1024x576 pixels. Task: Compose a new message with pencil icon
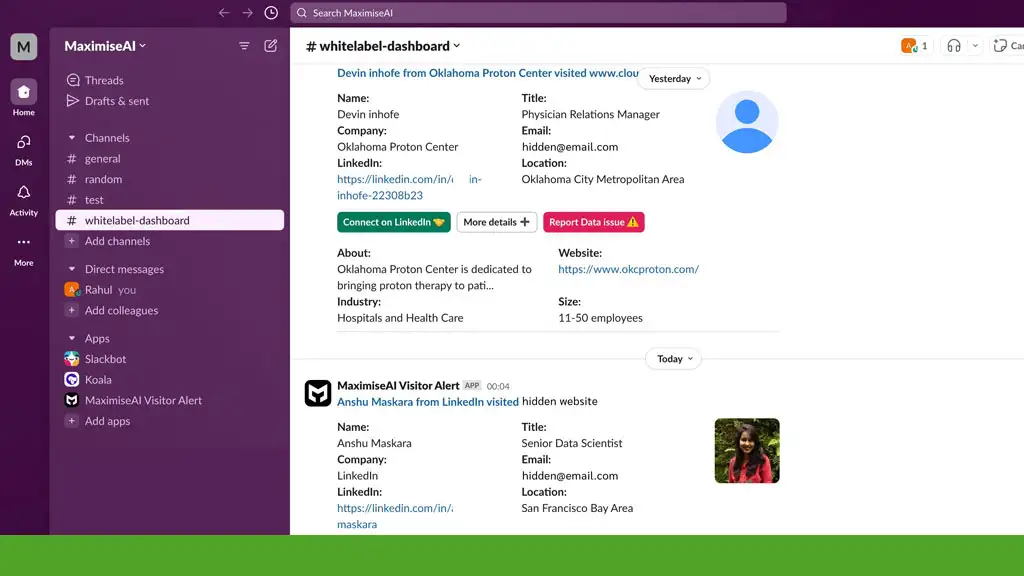(270, 46)
